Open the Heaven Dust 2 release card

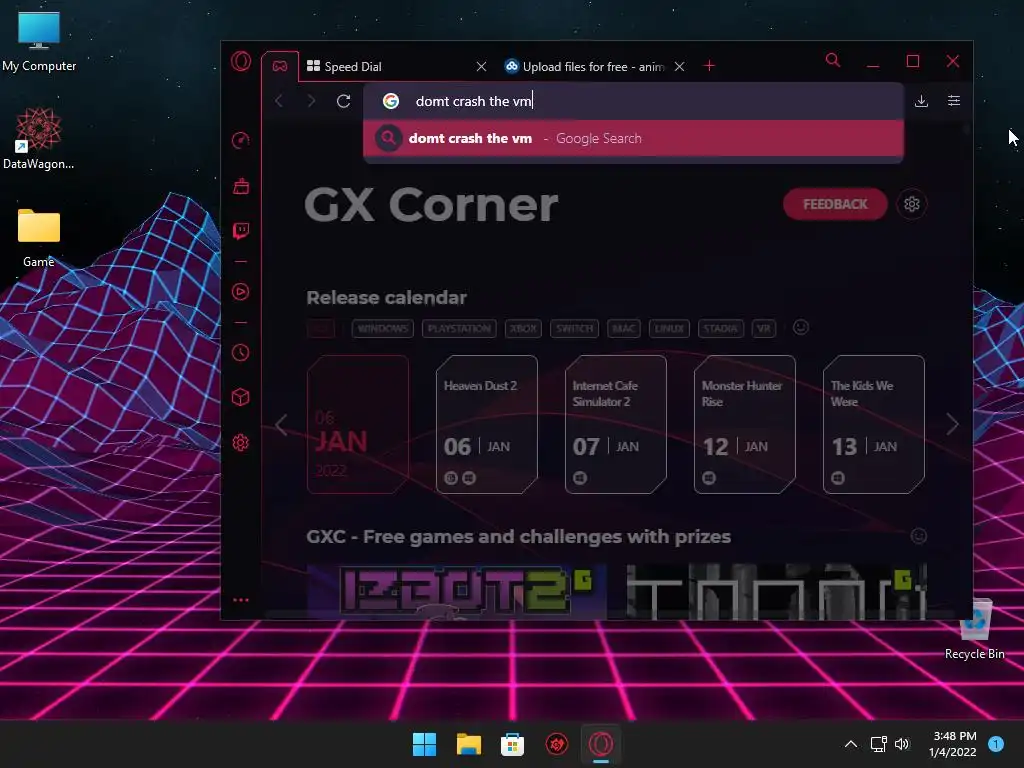tap(487, 424)
